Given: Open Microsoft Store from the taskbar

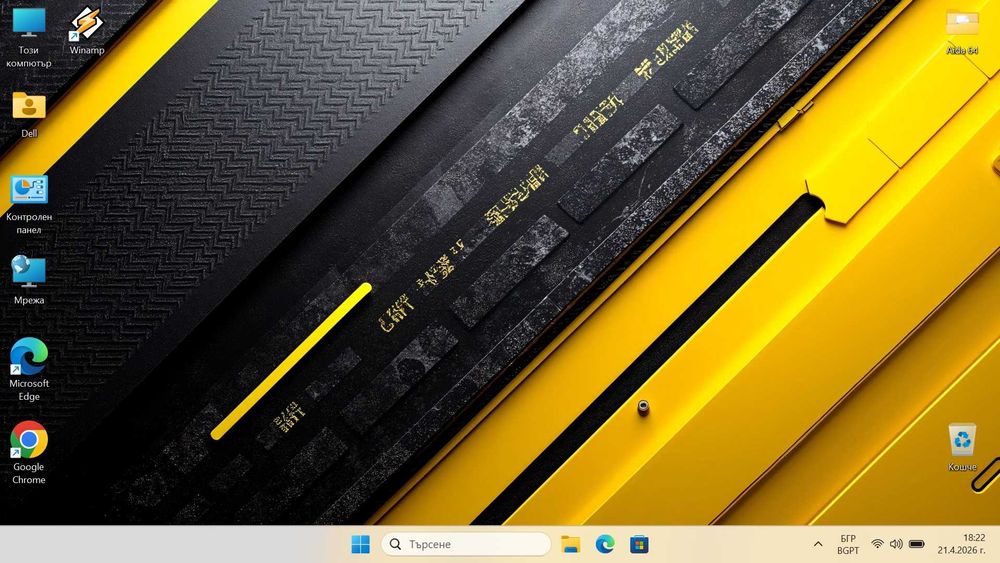Looking at the screenshot, I should [639, 544].
